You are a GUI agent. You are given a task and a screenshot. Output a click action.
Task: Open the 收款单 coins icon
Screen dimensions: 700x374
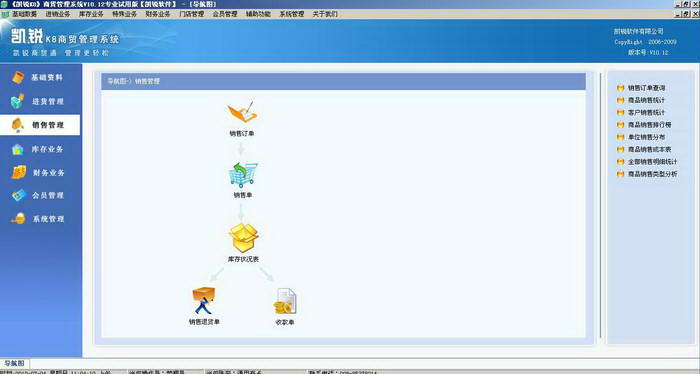[285, 301]
